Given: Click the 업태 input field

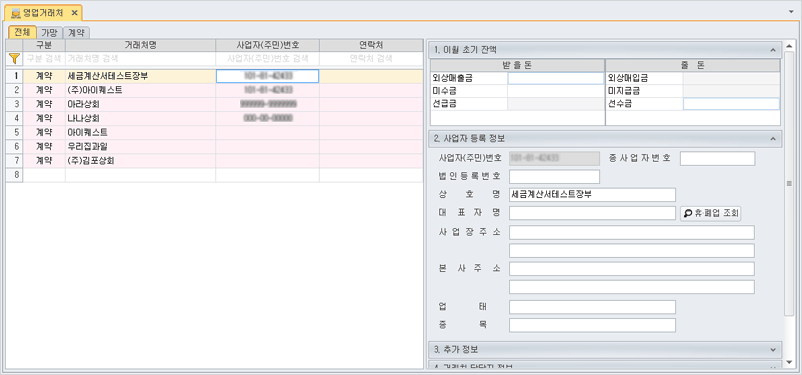Looking at the screenshot, I should 592,307.
